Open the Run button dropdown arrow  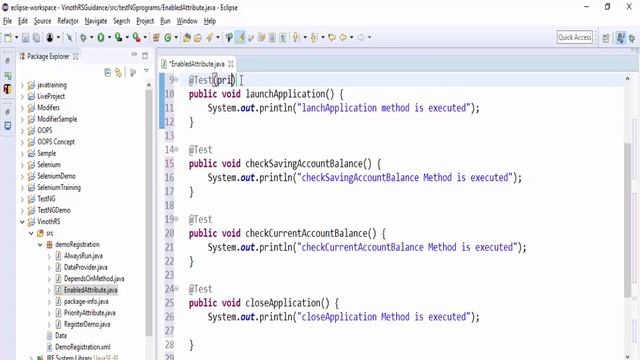pyautogui.click(x=109, y=38)
